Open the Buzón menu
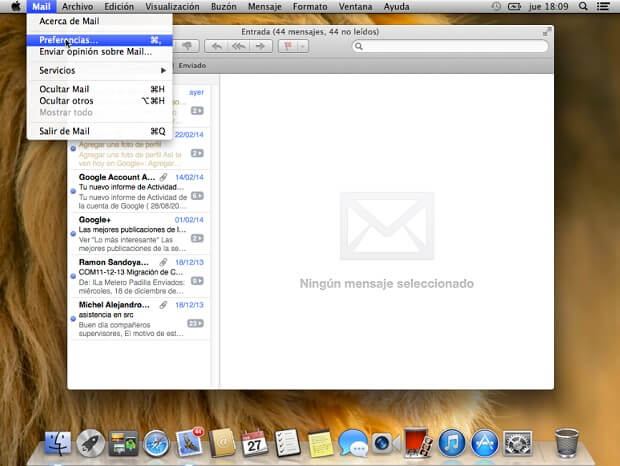The height and width of the screenshot is (466, 620). click(x=223, y=7)
